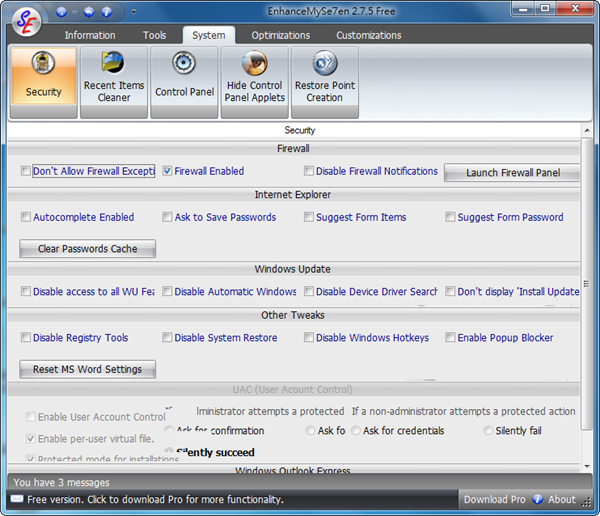Screen dimensions: 600x516
Task: Toggle Enable per-user virtual file checkbox
Action: click(x=31, y=439)
